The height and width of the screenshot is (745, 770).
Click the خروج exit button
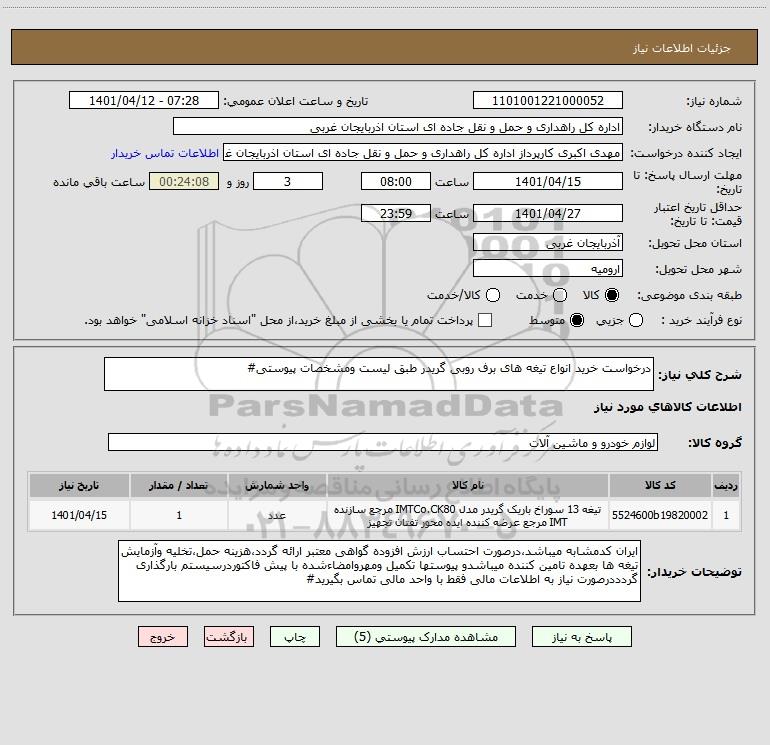pyautogui.click(x=163, y=636)
